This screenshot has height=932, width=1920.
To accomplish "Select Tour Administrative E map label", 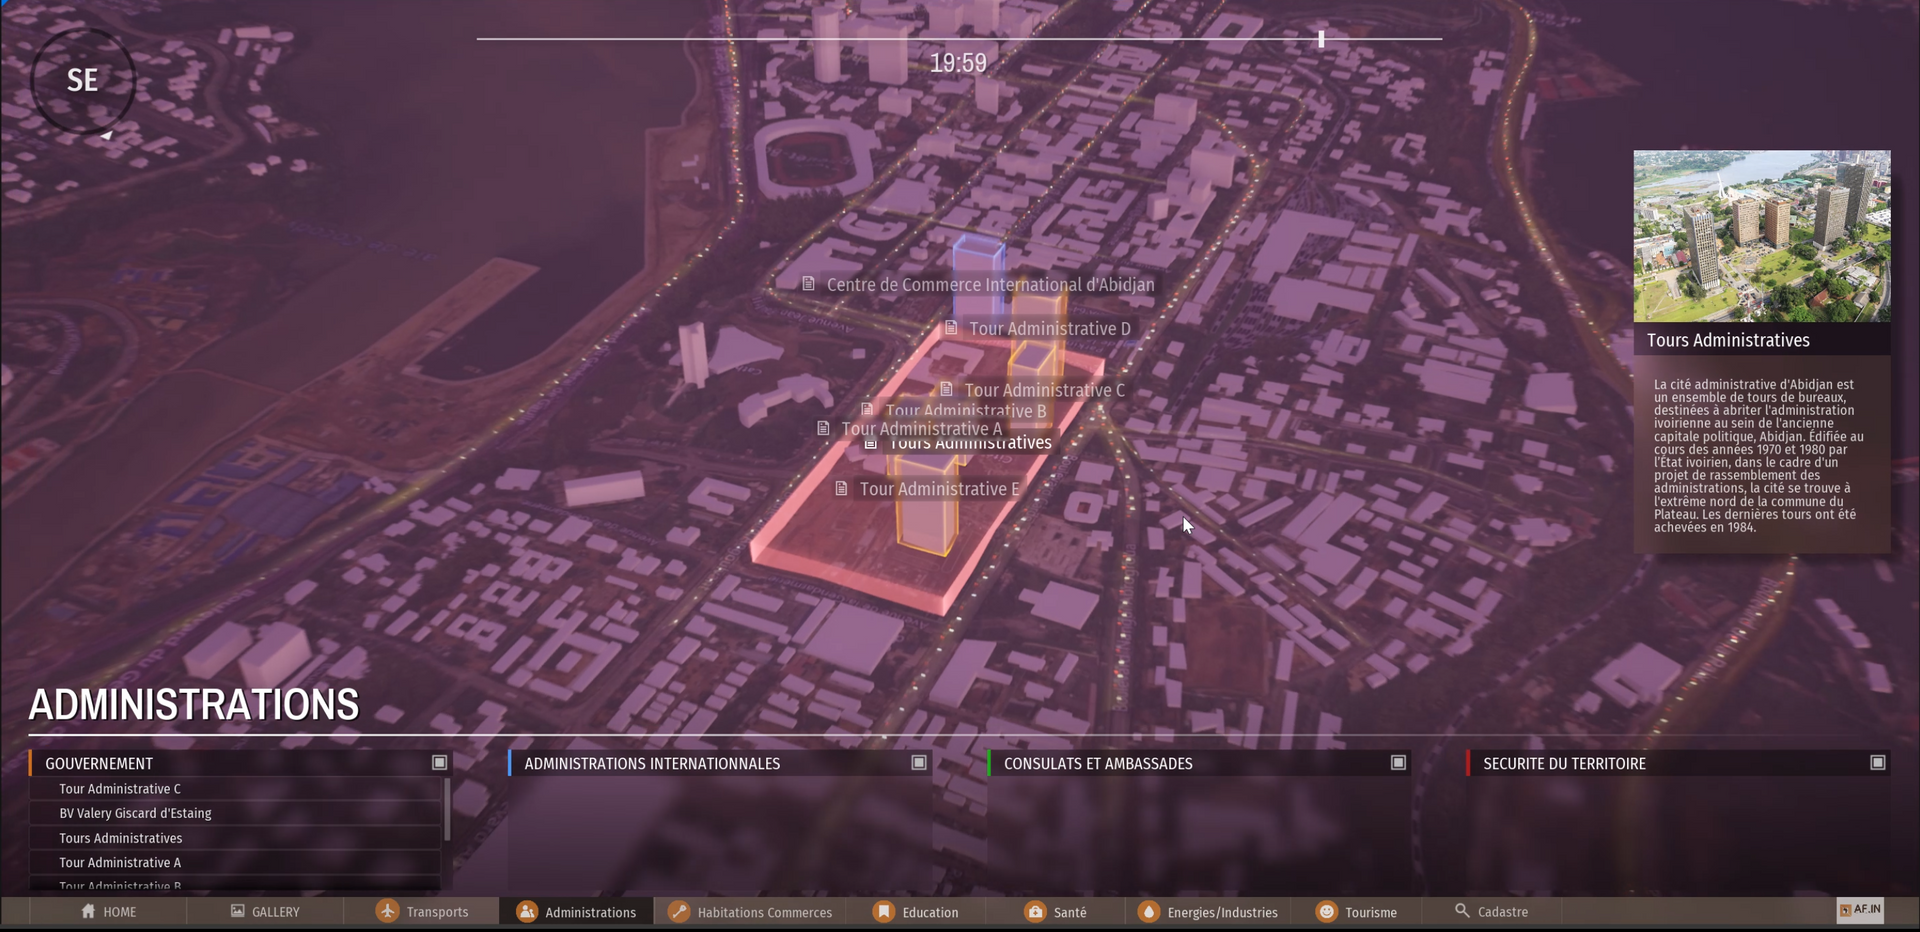I will click(940, 488).
